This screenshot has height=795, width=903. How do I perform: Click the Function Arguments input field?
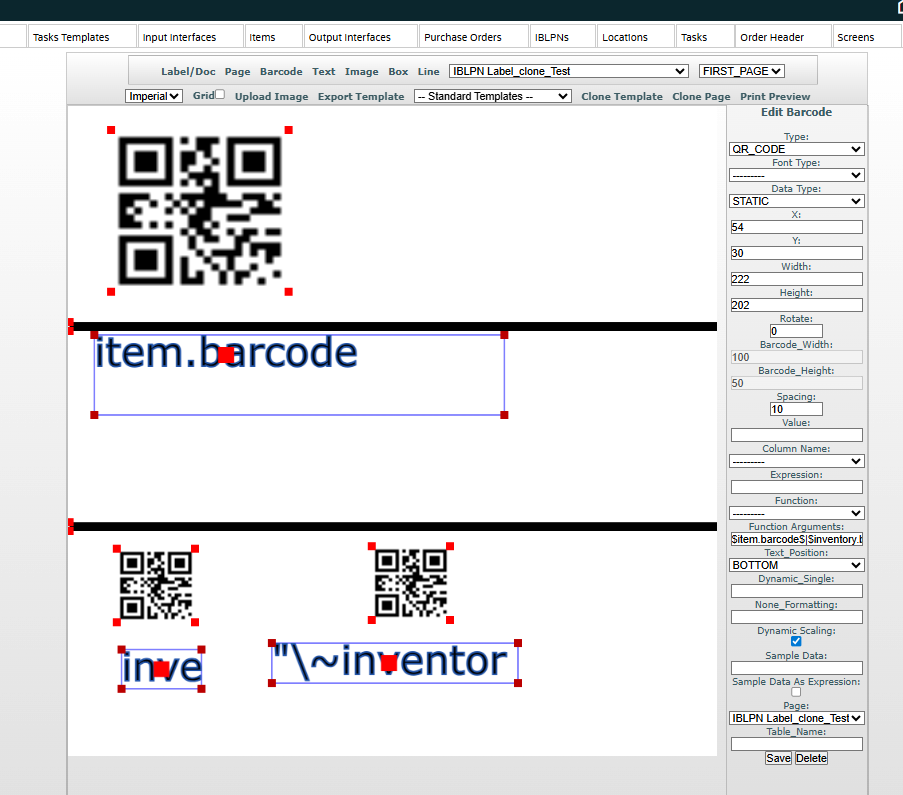[x=796, y=539]
